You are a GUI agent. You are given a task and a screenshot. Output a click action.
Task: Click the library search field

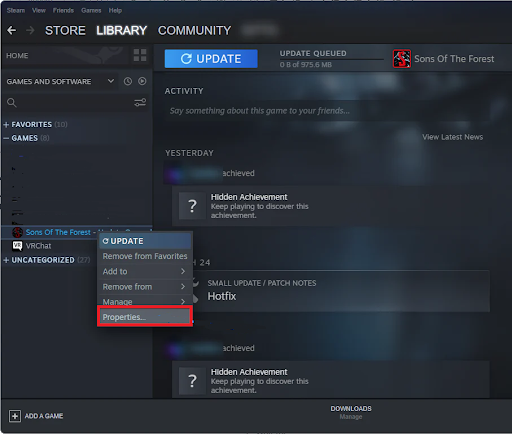pyautogui.click(x=75, y=103)
